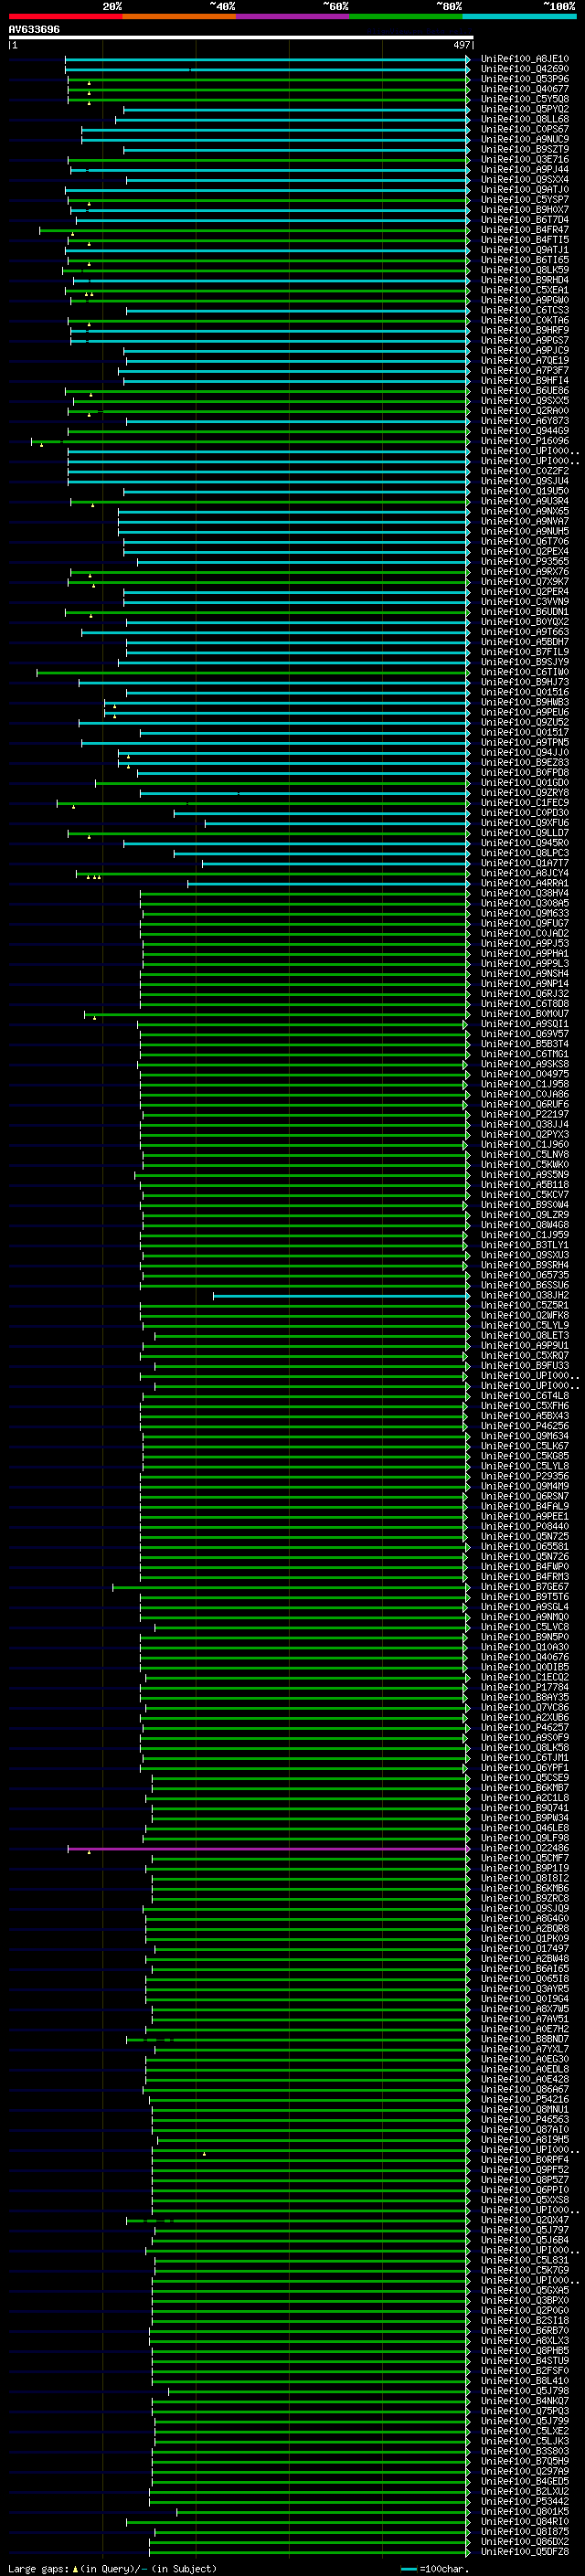Select hit label UniRef100_Q5J798

point(525,2391)
